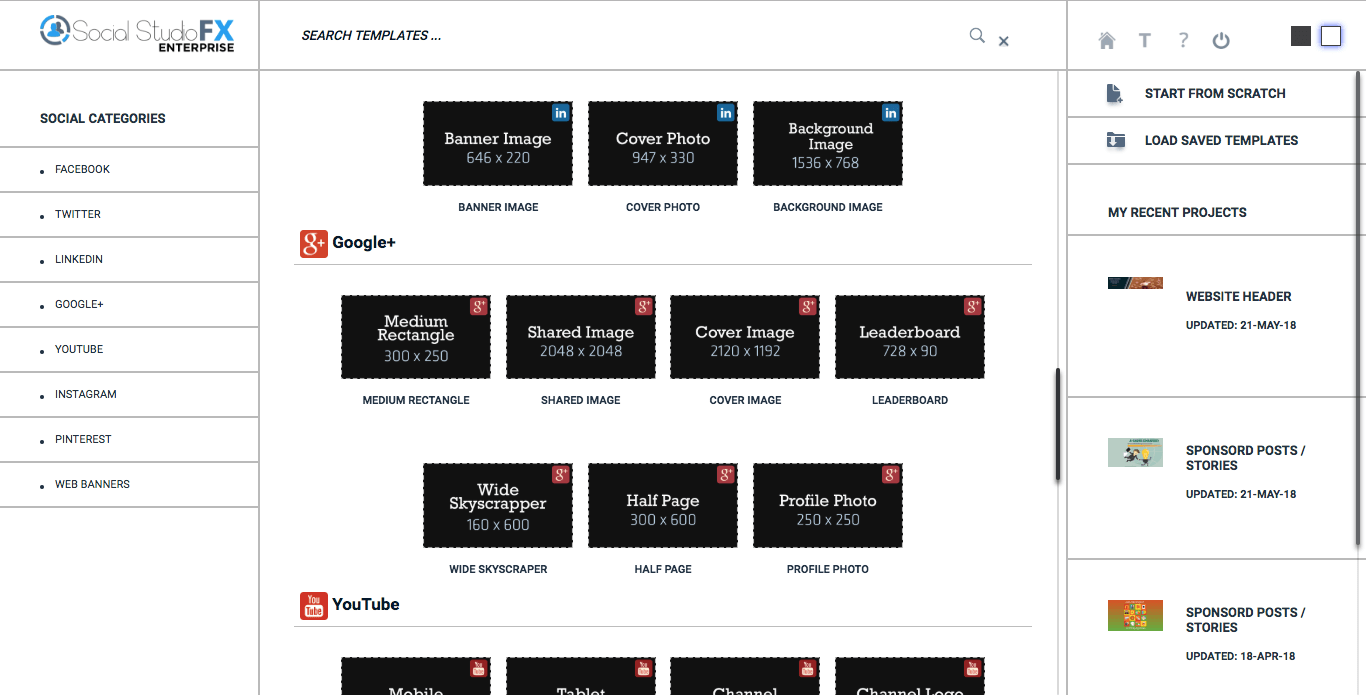
Task: Open help via the question mark icon
Action: pos(1183,40)
